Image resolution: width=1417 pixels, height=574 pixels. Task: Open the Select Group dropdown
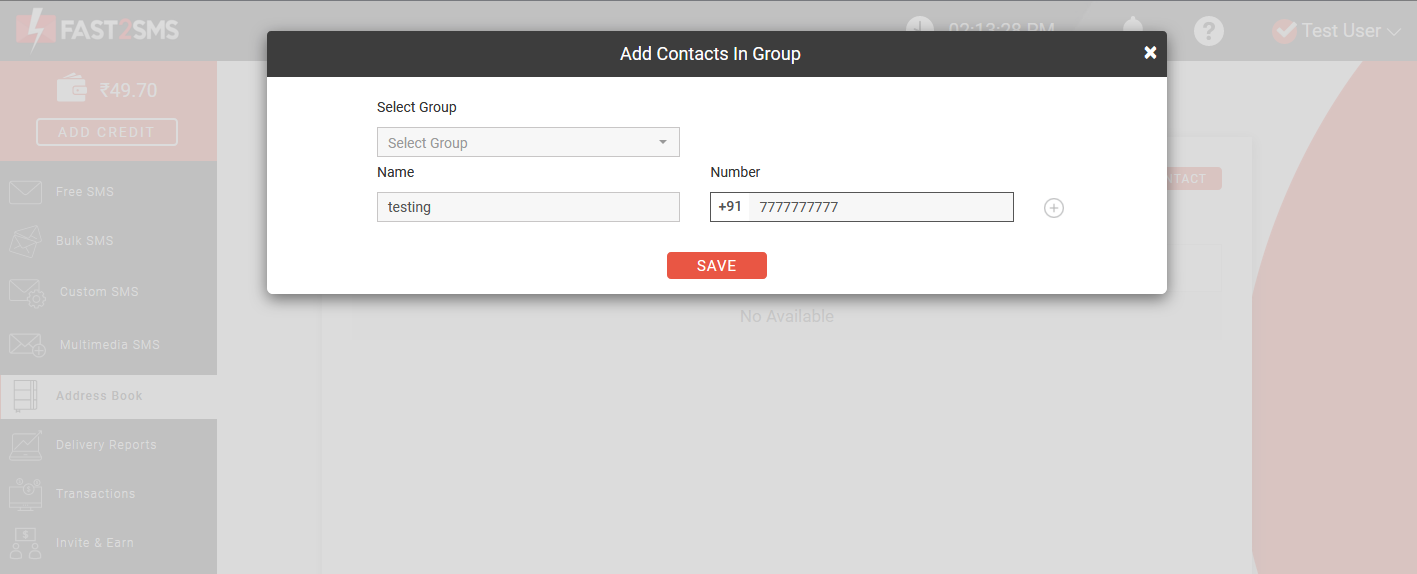click(x=528, y=142)
